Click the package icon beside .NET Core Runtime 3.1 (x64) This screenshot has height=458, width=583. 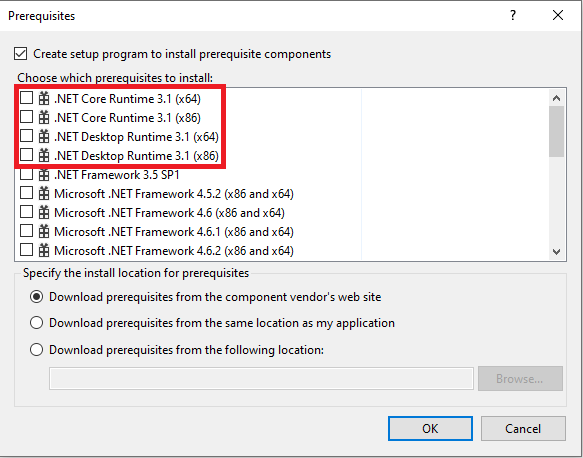click(x=44, y=99)
